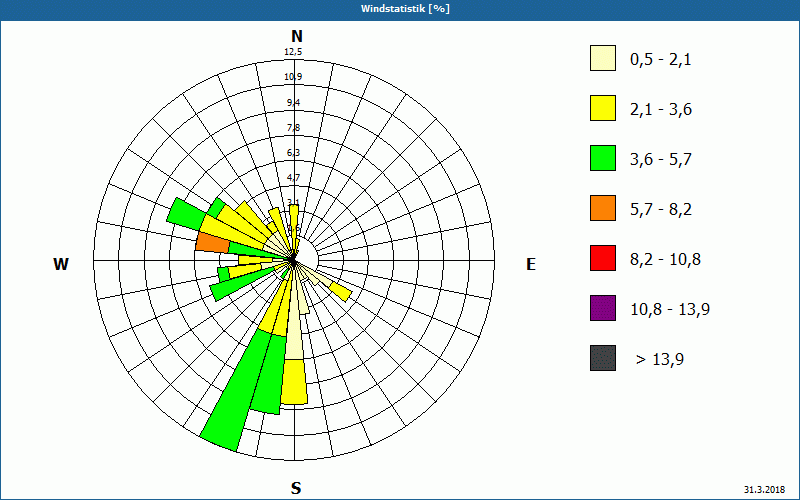Click the 12,5 radial axis value
The image size is (800, 500).
pos(293,52)
